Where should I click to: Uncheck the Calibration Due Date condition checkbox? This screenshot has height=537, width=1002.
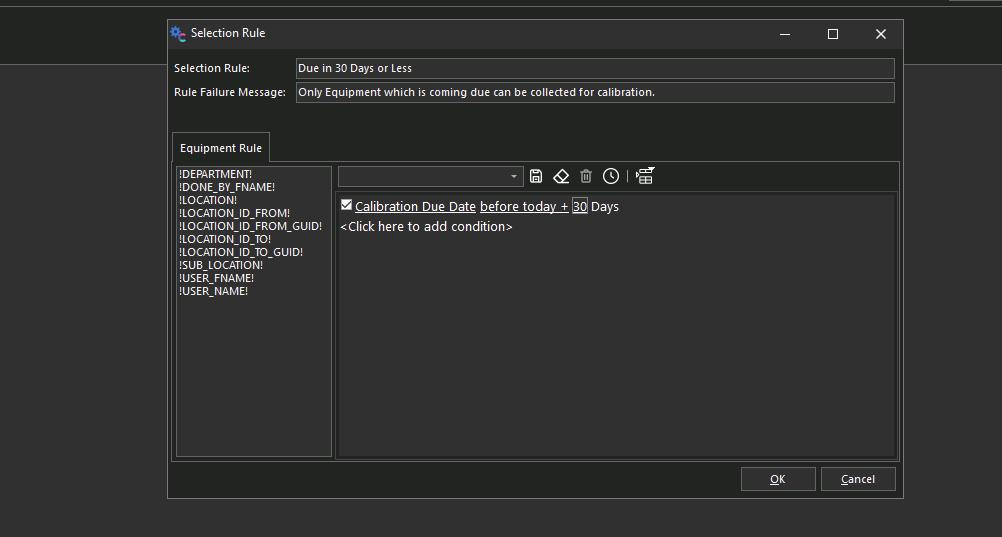(x=346, y=205)
